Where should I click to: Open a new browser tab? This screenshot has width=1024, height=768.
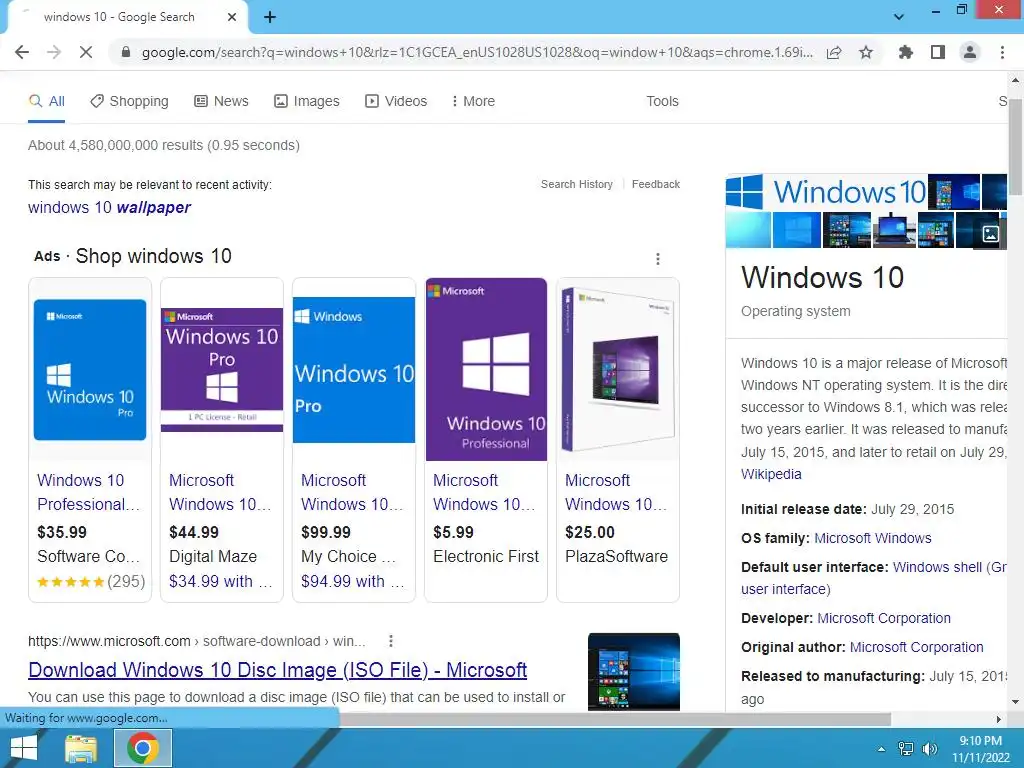[x=270, y=17]
